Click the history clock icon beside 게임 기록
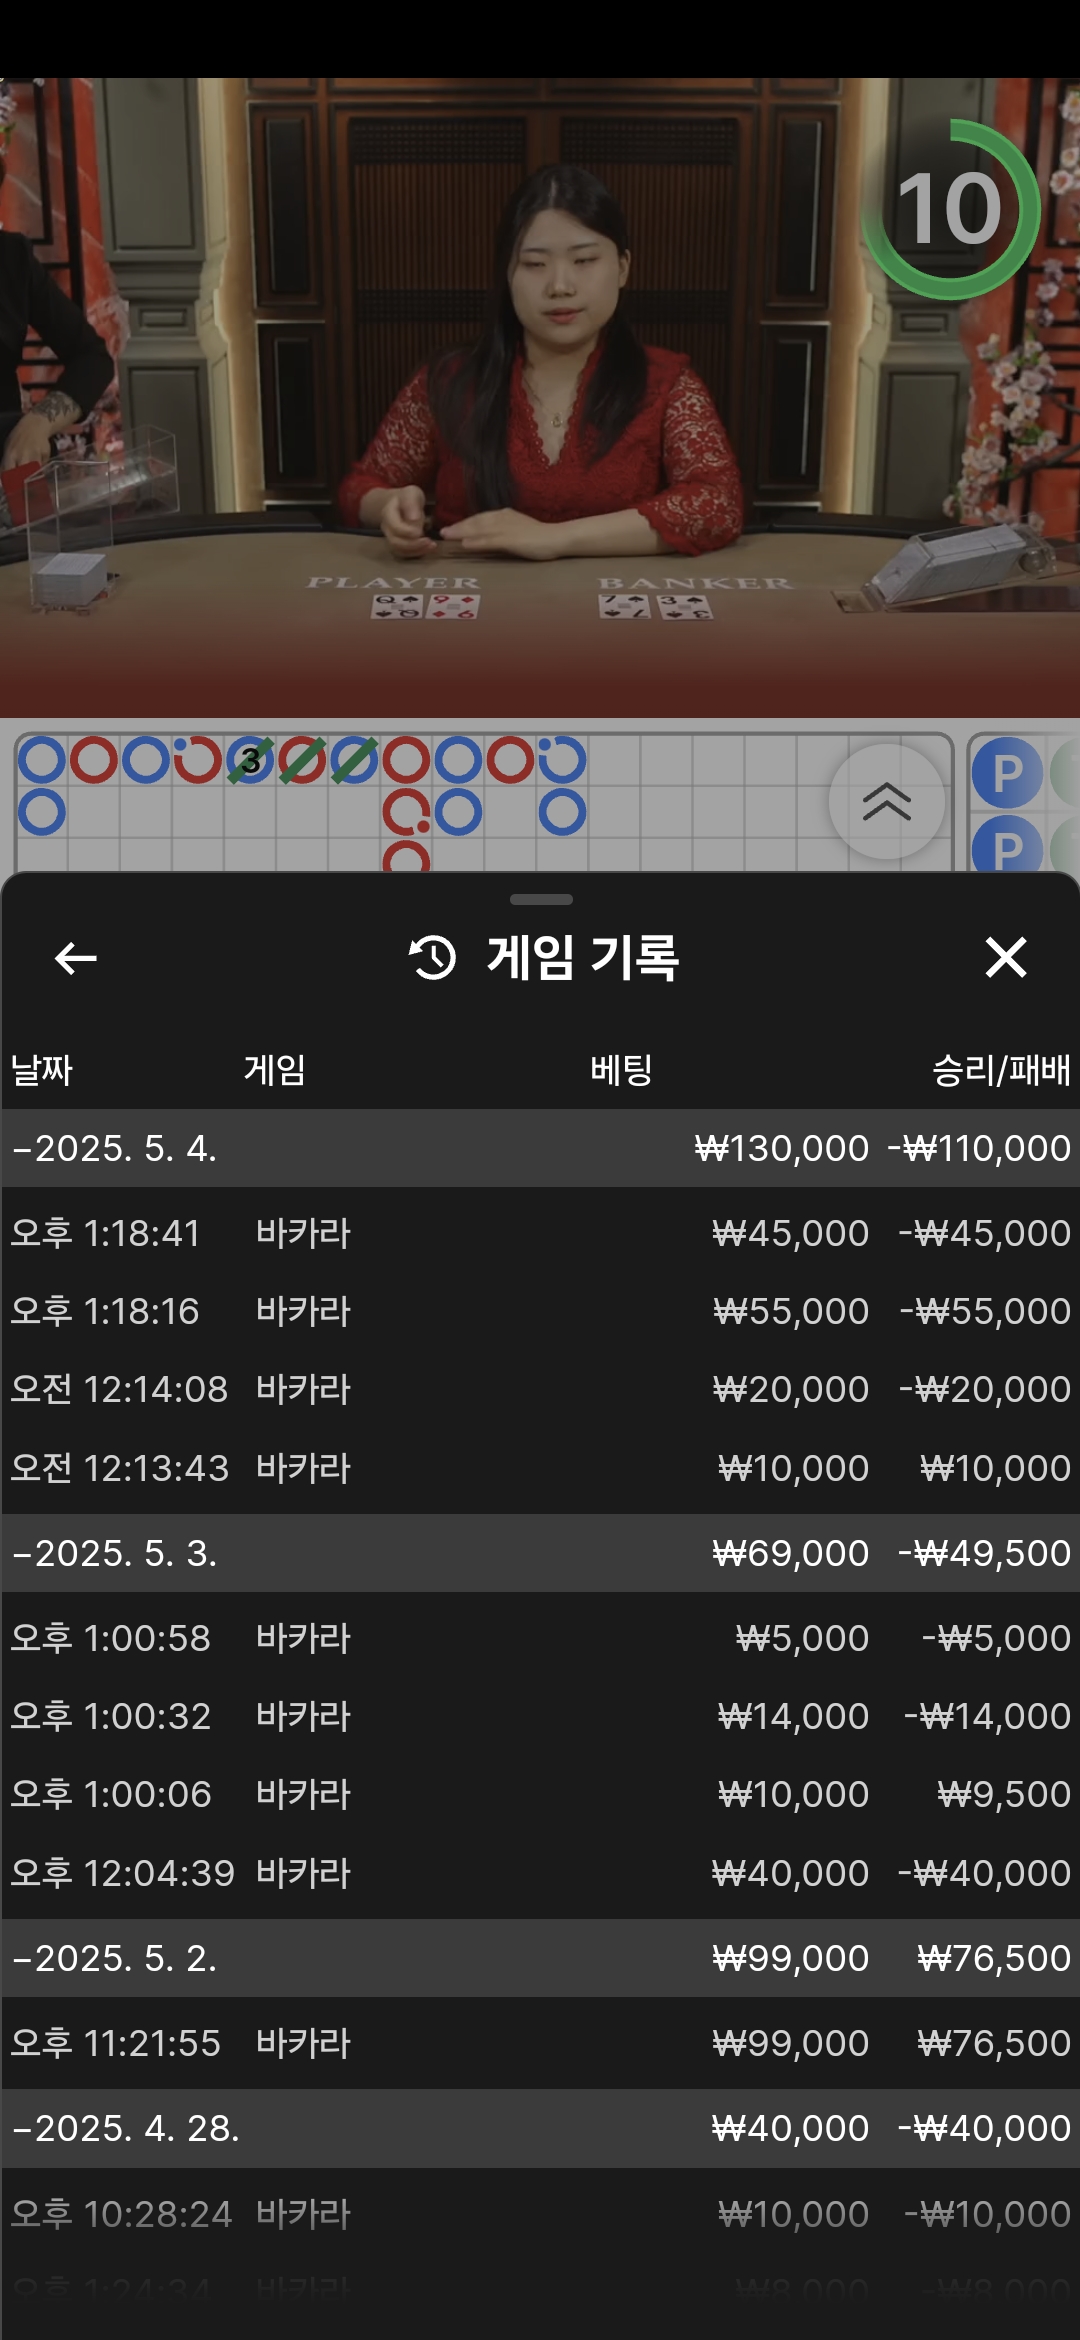This screenshot has height=2340, width=1080. tap(432, 958)
